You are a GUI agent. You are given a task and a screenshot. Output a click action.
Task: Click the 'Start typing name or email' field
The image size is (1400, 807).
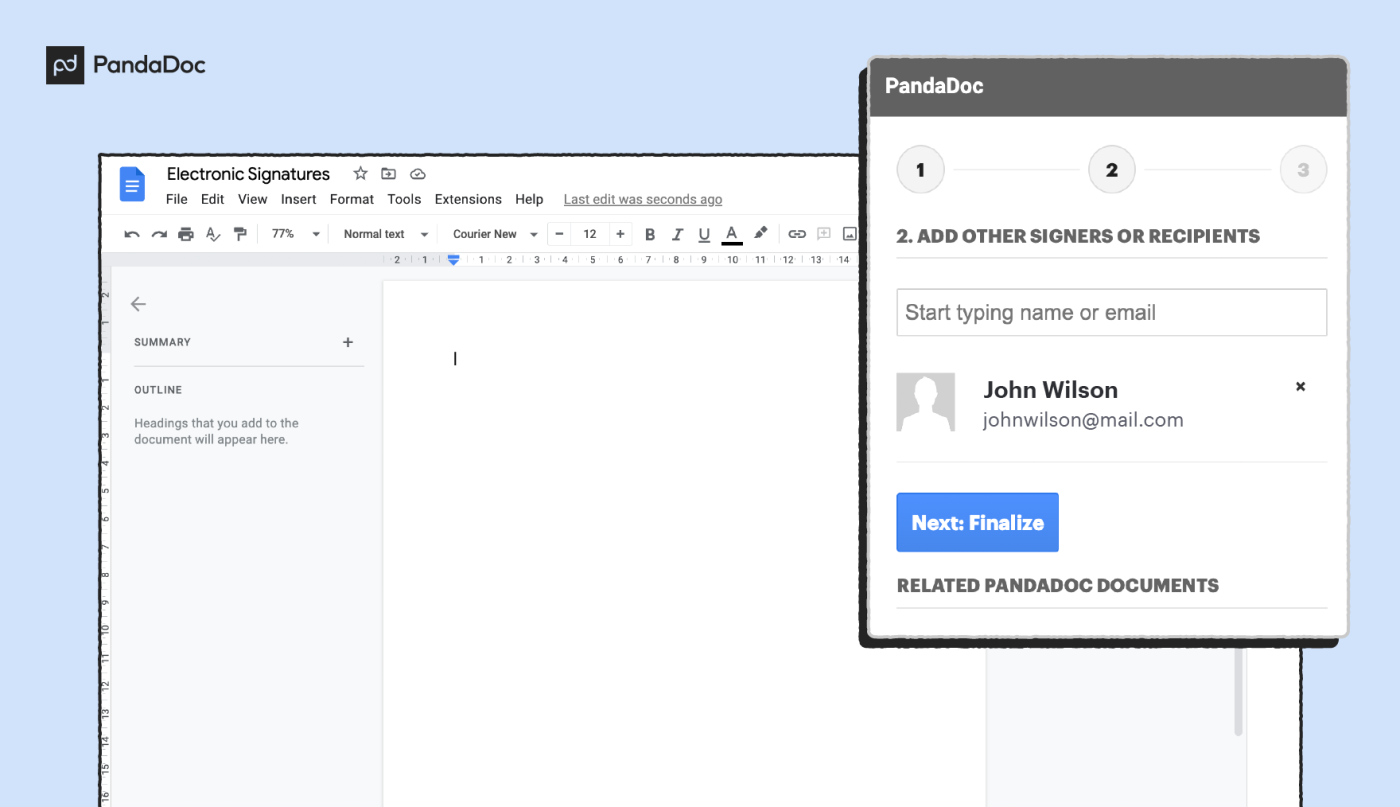[x=1111, y=312]
